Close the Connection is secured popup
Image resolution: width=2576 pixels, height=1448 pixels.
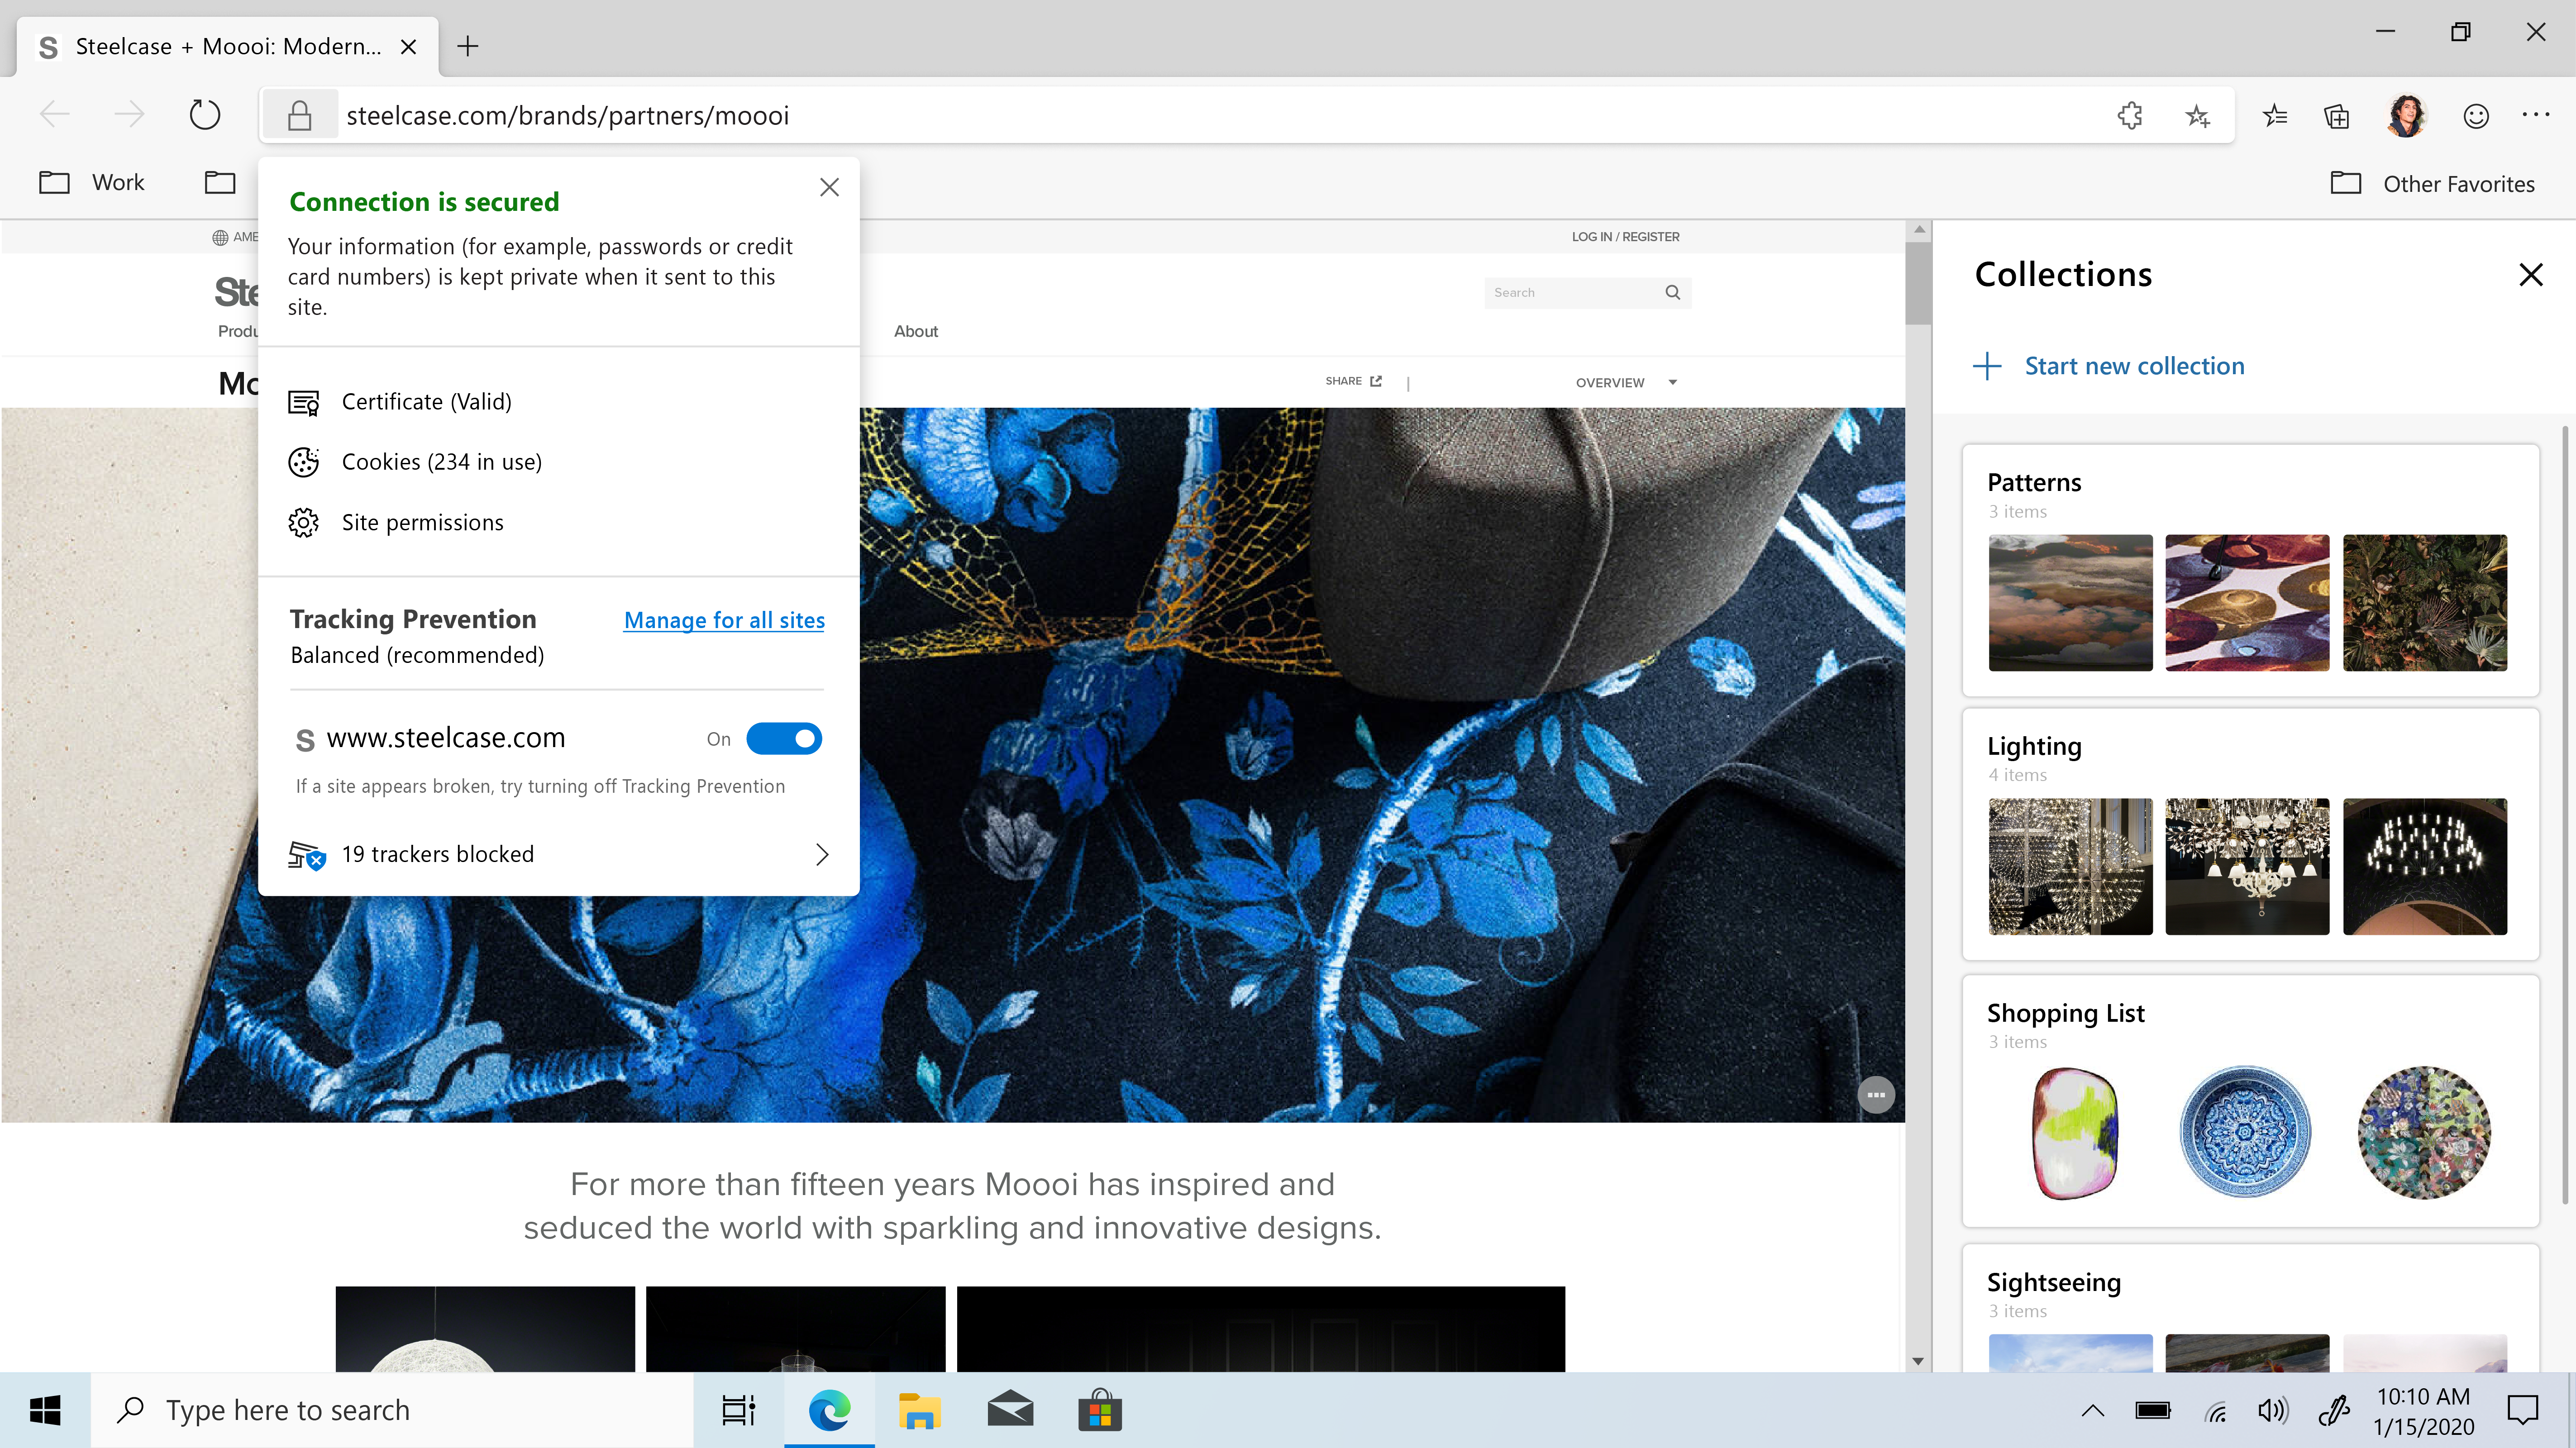pos(829,187)
